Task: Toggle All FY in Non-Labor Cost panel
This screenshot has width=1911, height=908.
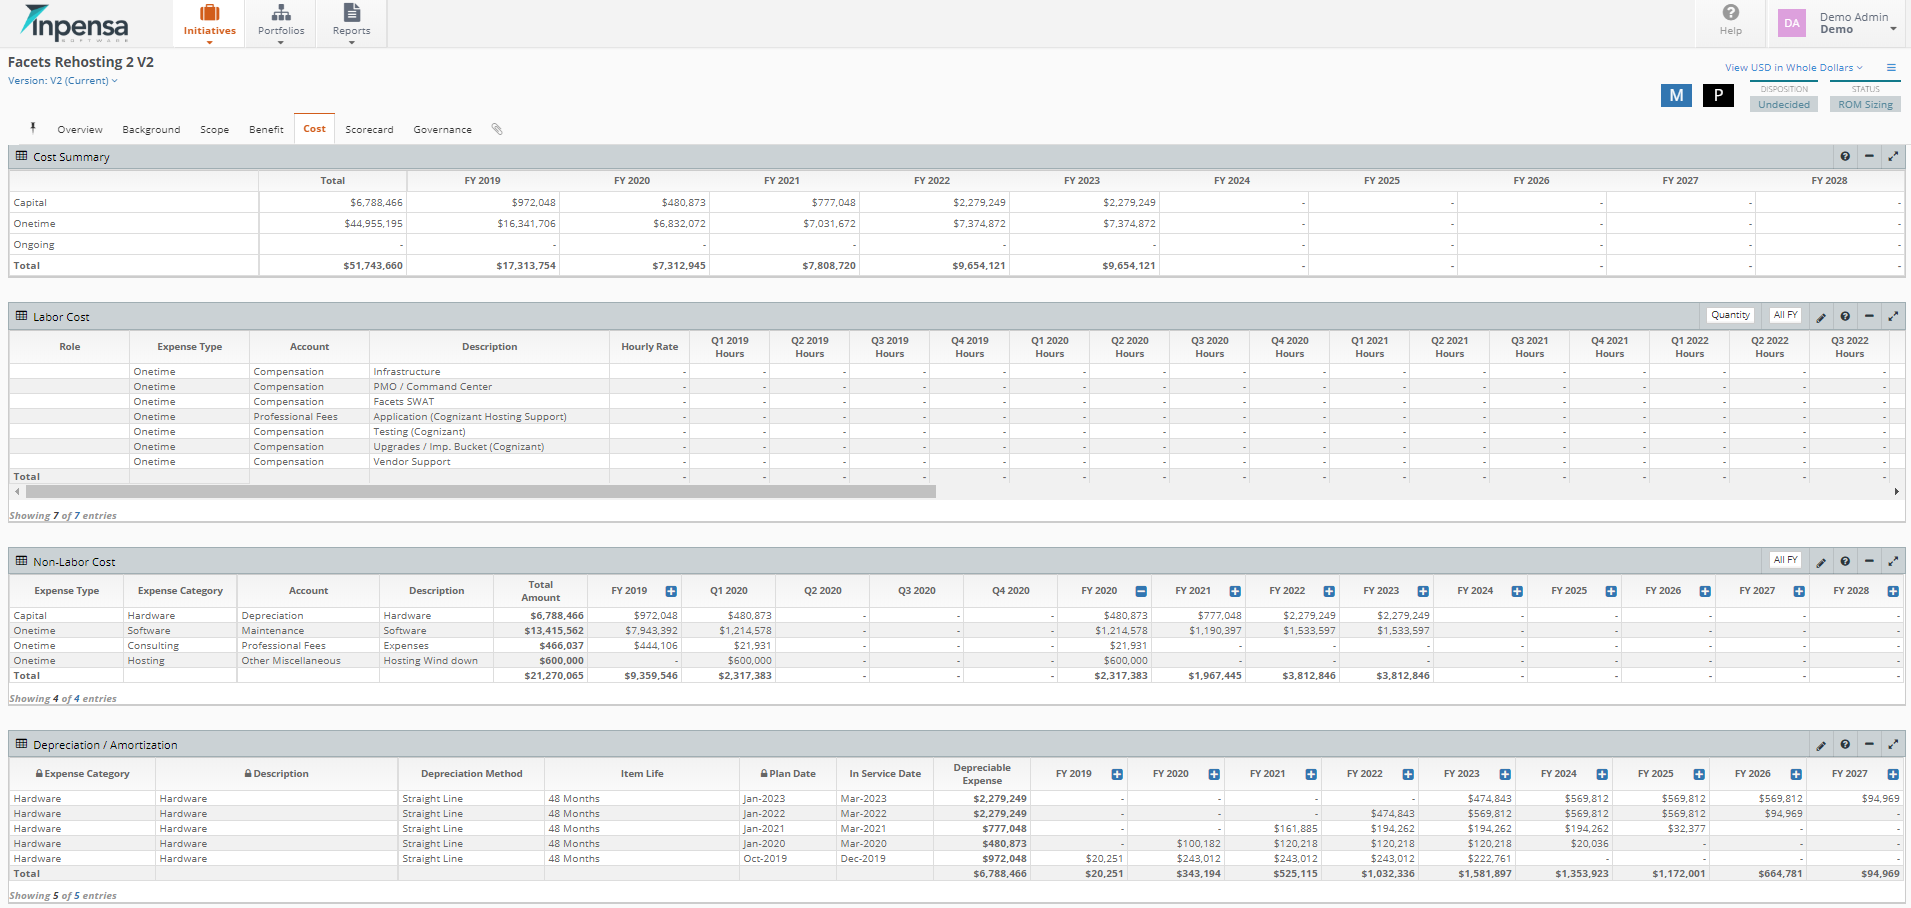Action: pyautogui.click(x=1785, y=560)
